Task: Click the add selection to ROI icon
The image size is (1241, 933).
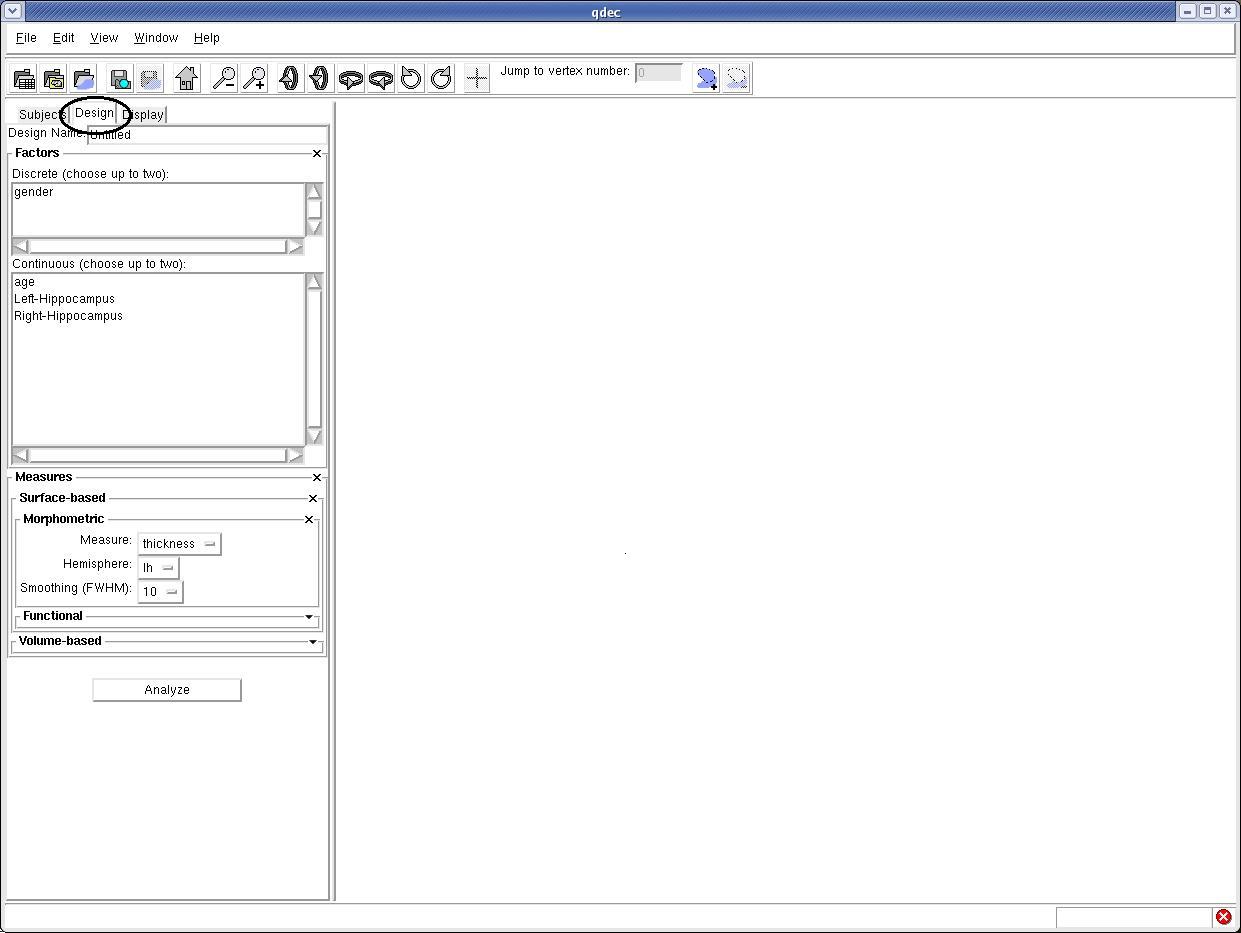Action: (706, 78)
